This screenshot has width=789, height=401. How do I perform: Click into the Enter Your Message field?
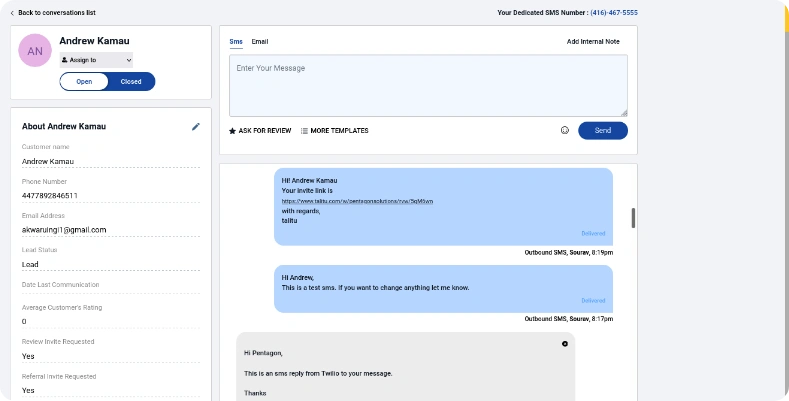[428, 85]
